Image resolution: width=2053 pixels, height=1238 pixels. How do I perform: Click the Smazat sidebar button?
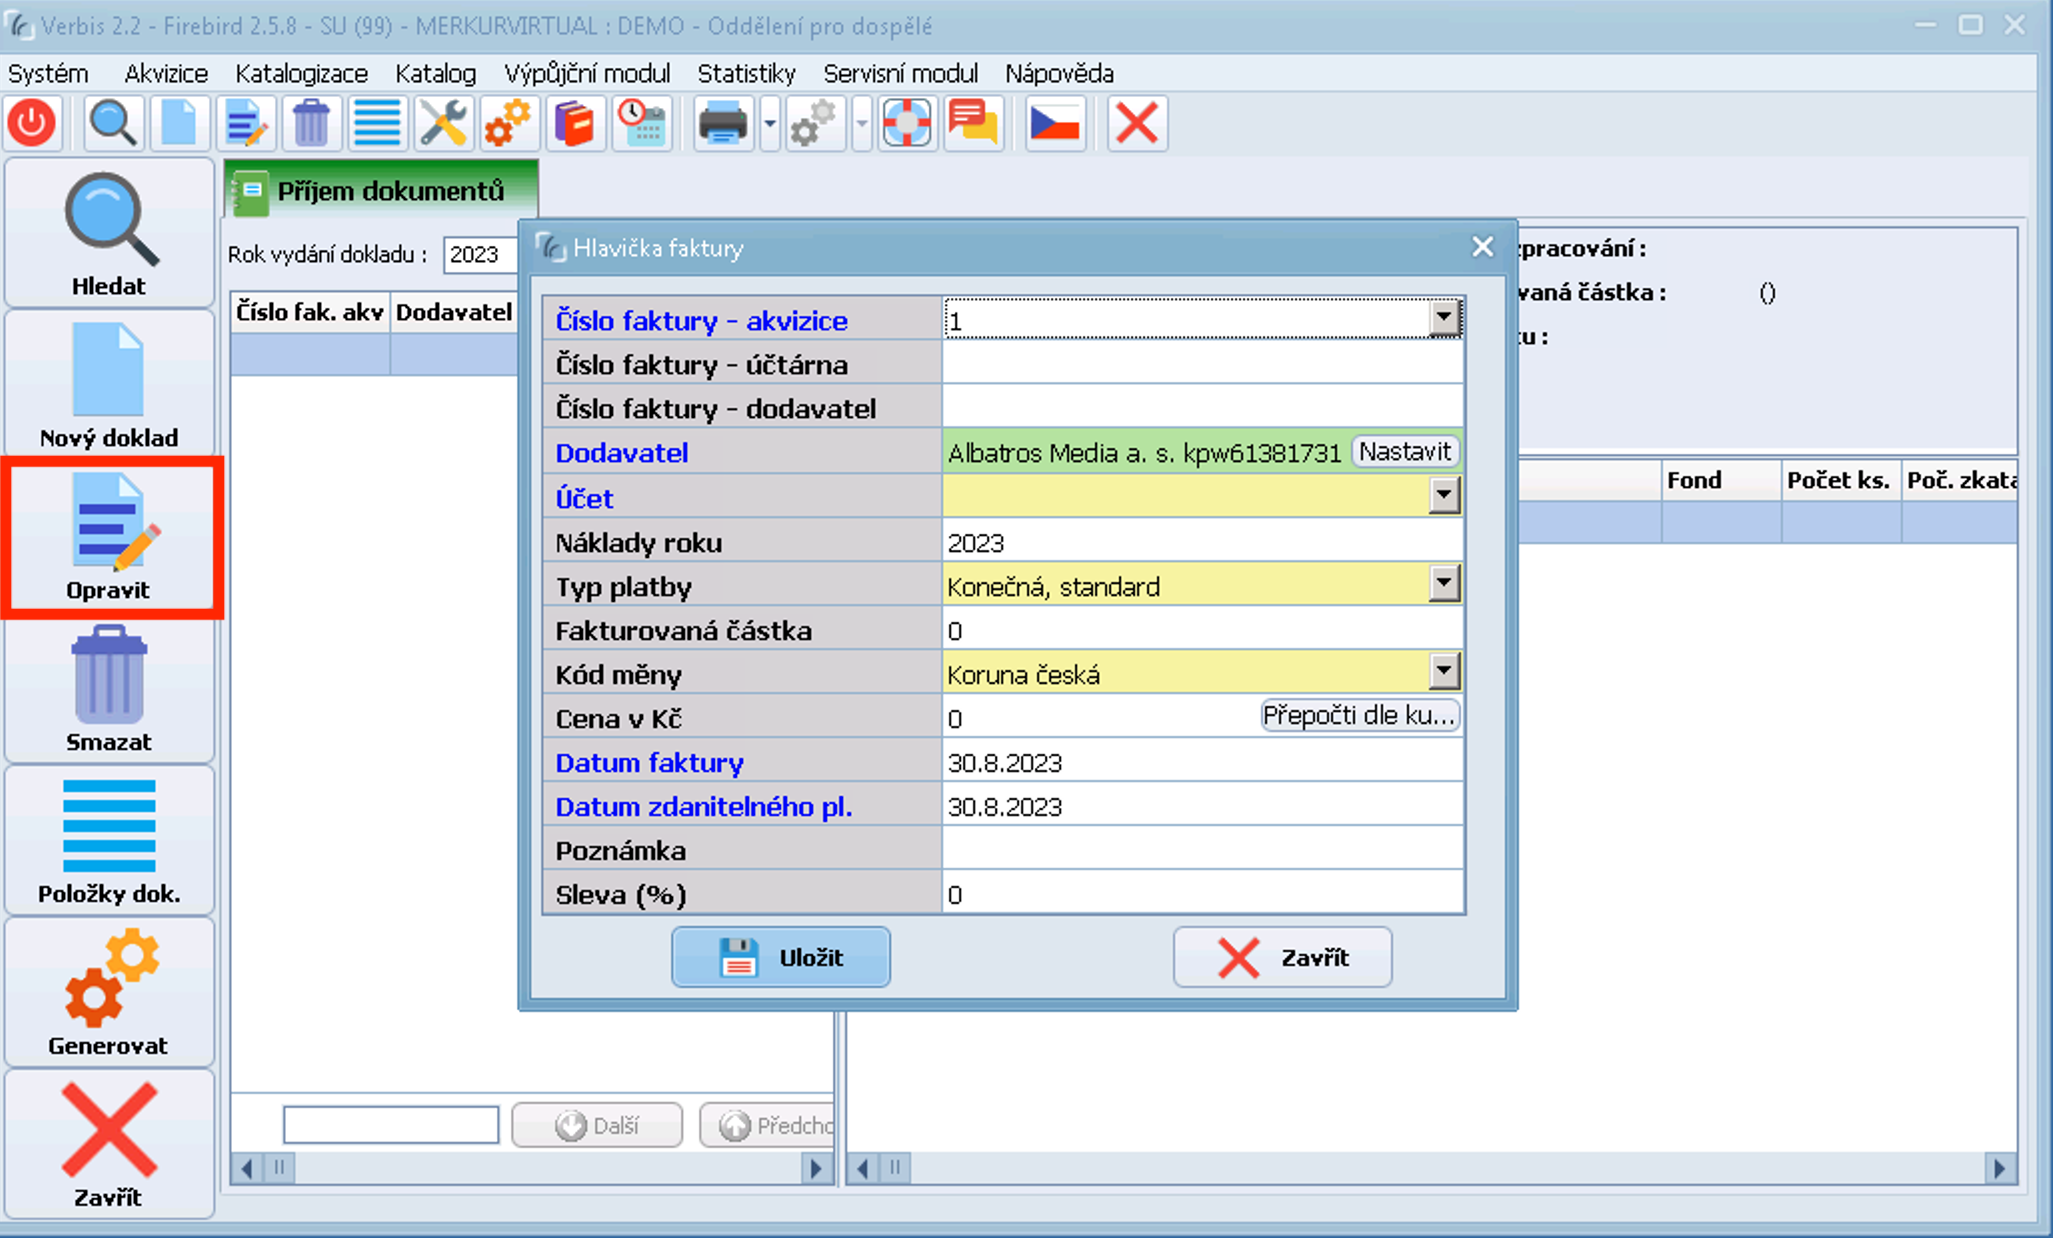pos(109,689)
